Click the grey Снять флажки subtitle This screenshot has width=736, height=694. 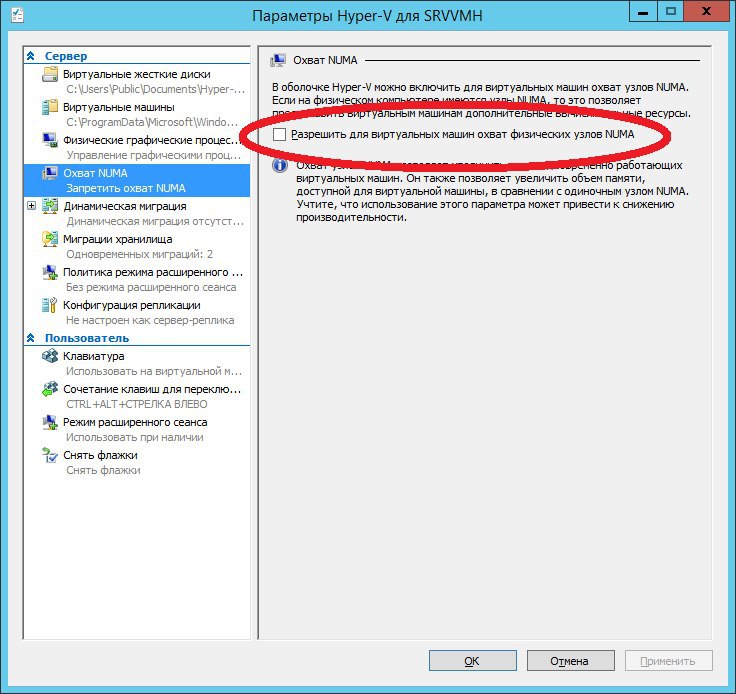[x=103, y=470]
